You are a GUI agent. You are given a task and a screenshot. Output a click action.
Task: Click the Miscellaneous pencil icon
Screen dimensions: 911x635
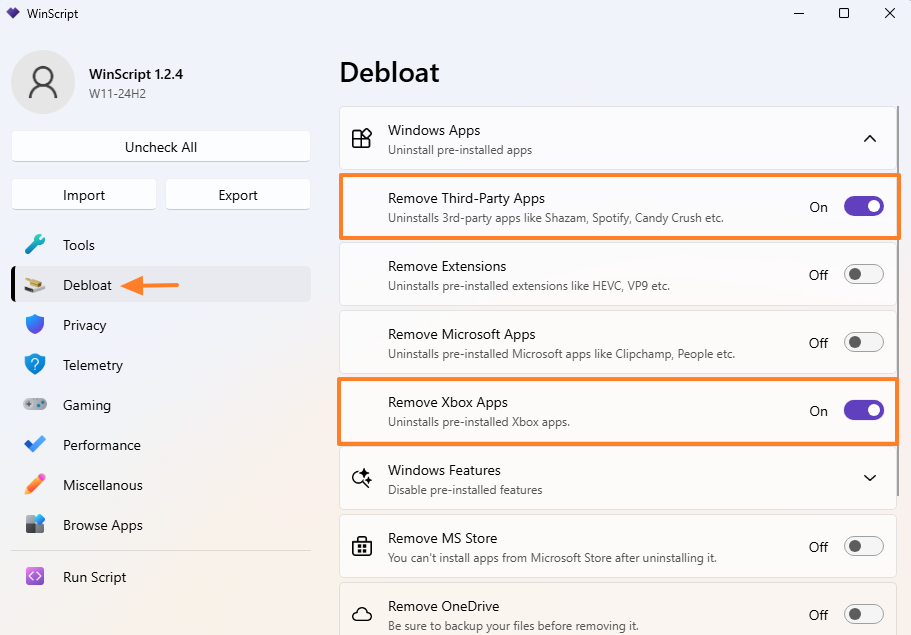click(x=33, y=485)
